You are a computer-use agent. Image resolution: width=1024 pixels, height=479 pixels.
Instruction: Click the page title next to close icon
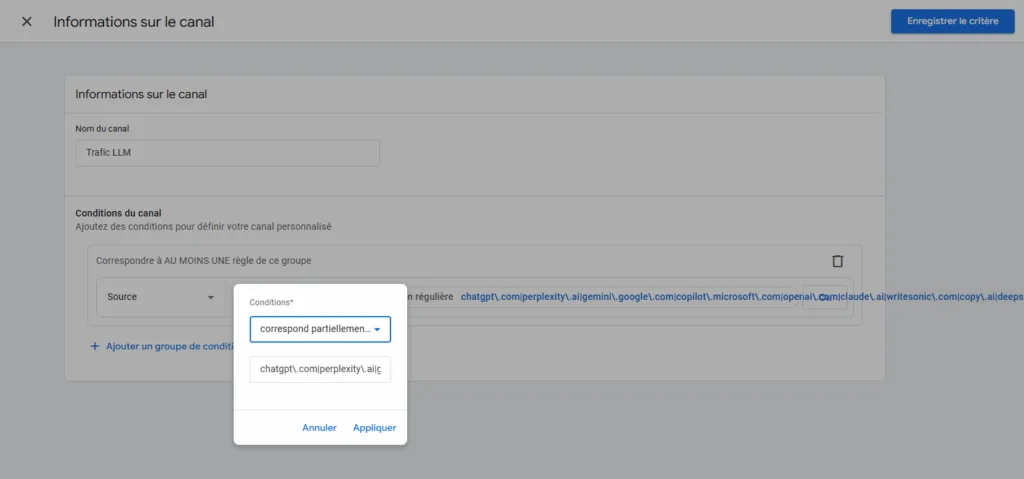133,22
